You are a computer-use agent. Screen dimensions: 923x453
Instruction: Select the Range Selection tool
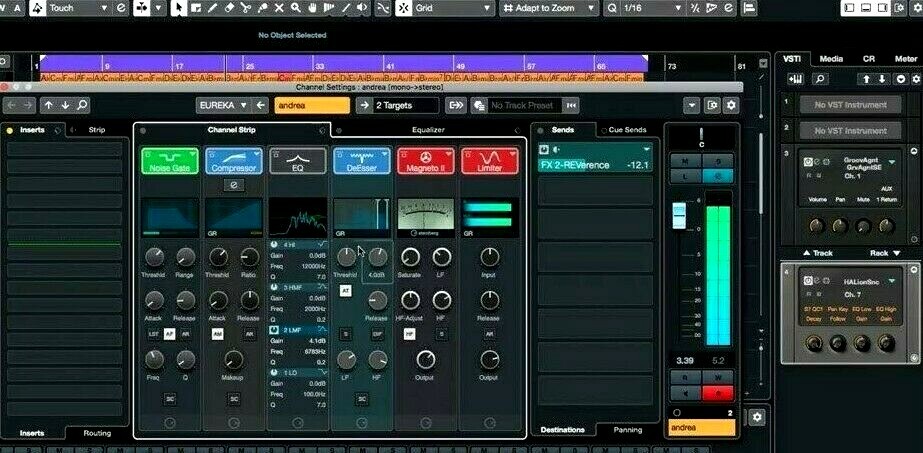point(195,8)
